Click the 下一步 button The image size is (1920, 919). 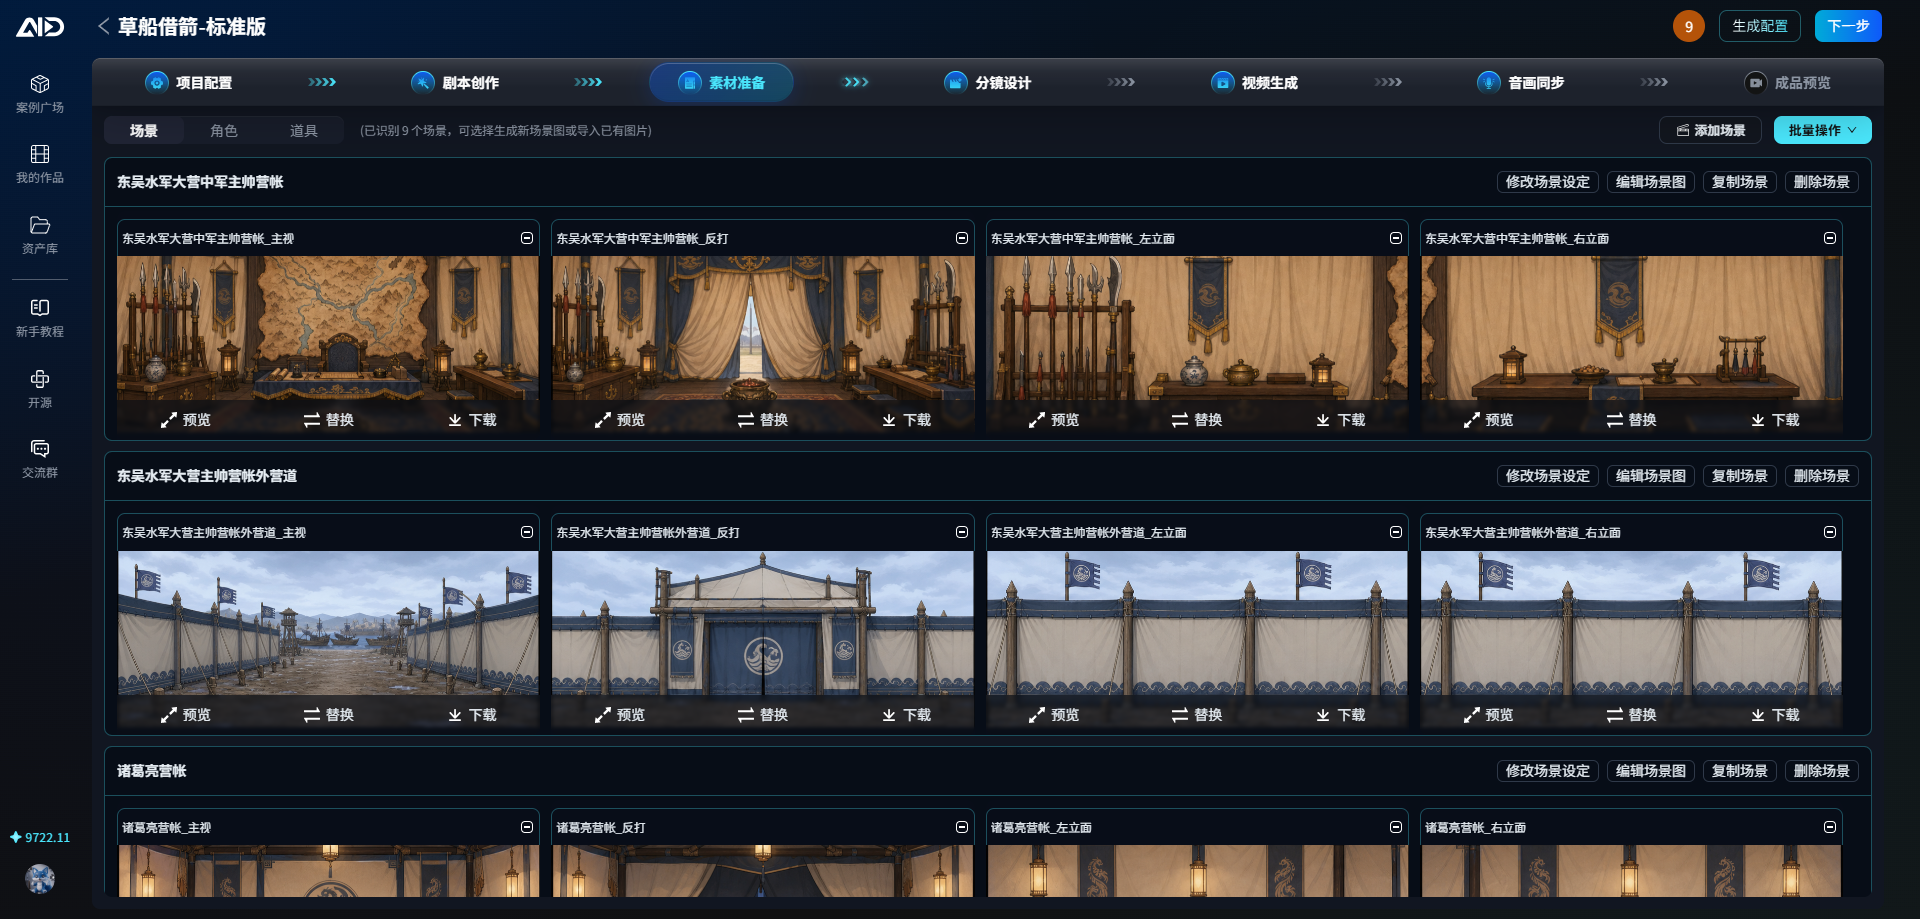pos(1848,26)
